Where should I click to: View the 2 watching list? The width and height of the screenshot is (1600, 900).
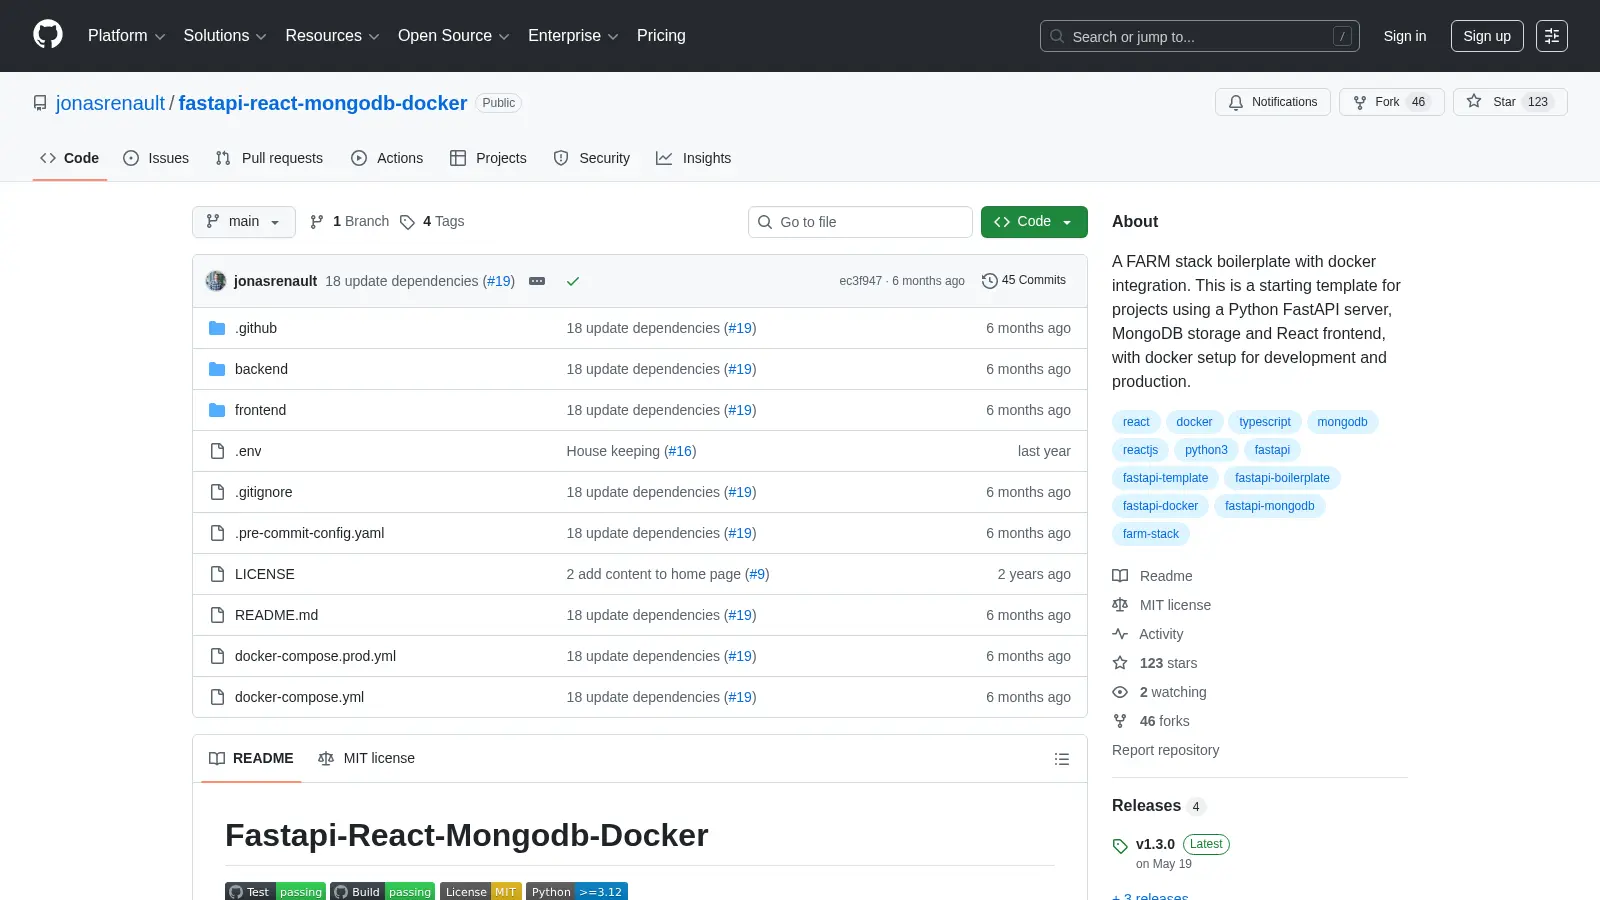coord(1160,692)
